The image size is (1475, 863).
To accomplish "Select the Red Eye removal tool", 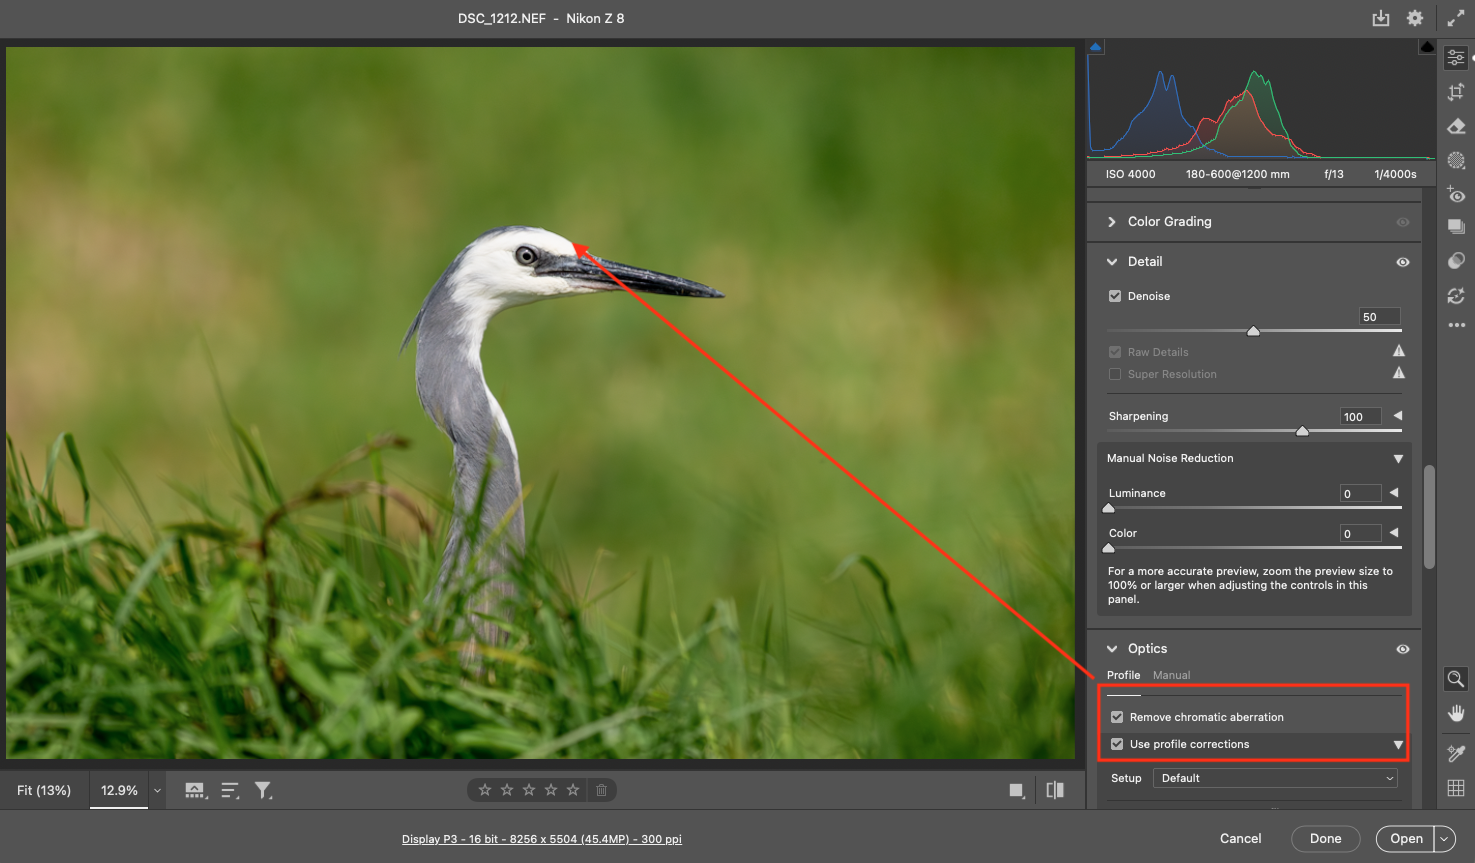I will click(1456, 194).
